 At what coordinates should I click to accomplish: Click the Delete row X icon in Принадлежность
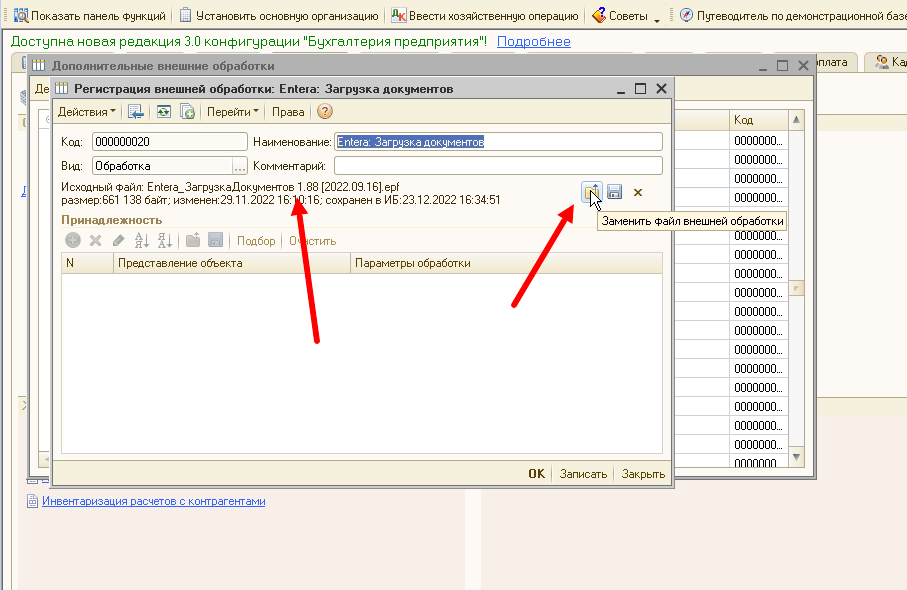95,240
